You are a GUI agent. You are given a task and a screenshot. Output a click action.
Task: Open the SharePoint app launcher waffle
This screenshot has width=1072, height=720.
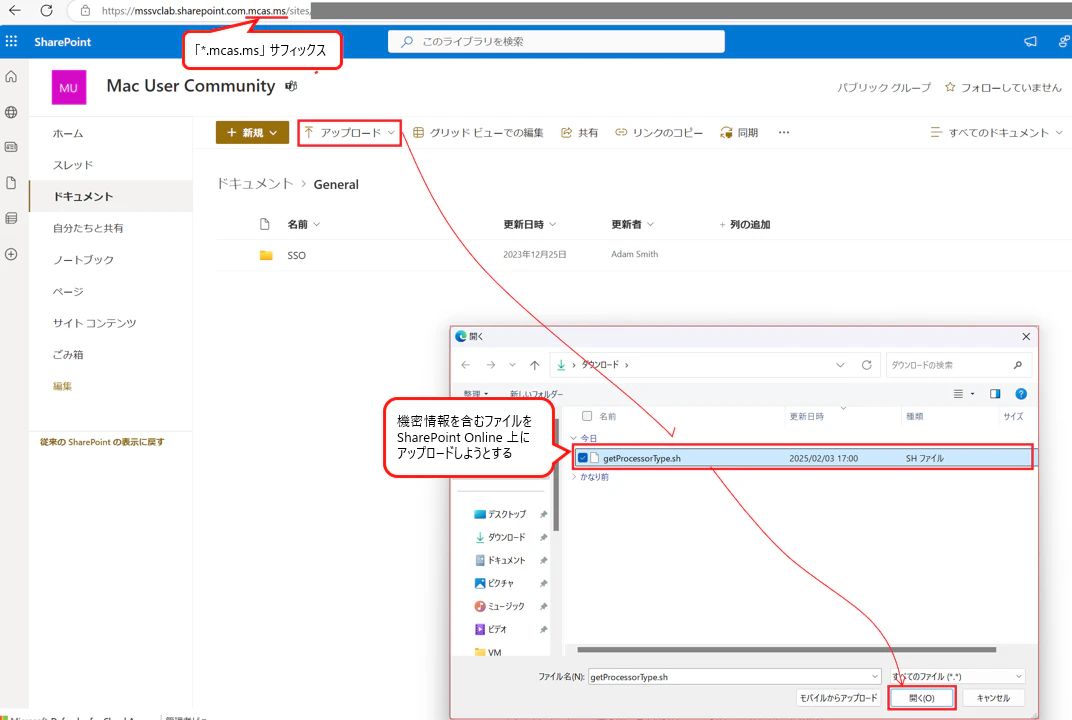coord(12,42)
